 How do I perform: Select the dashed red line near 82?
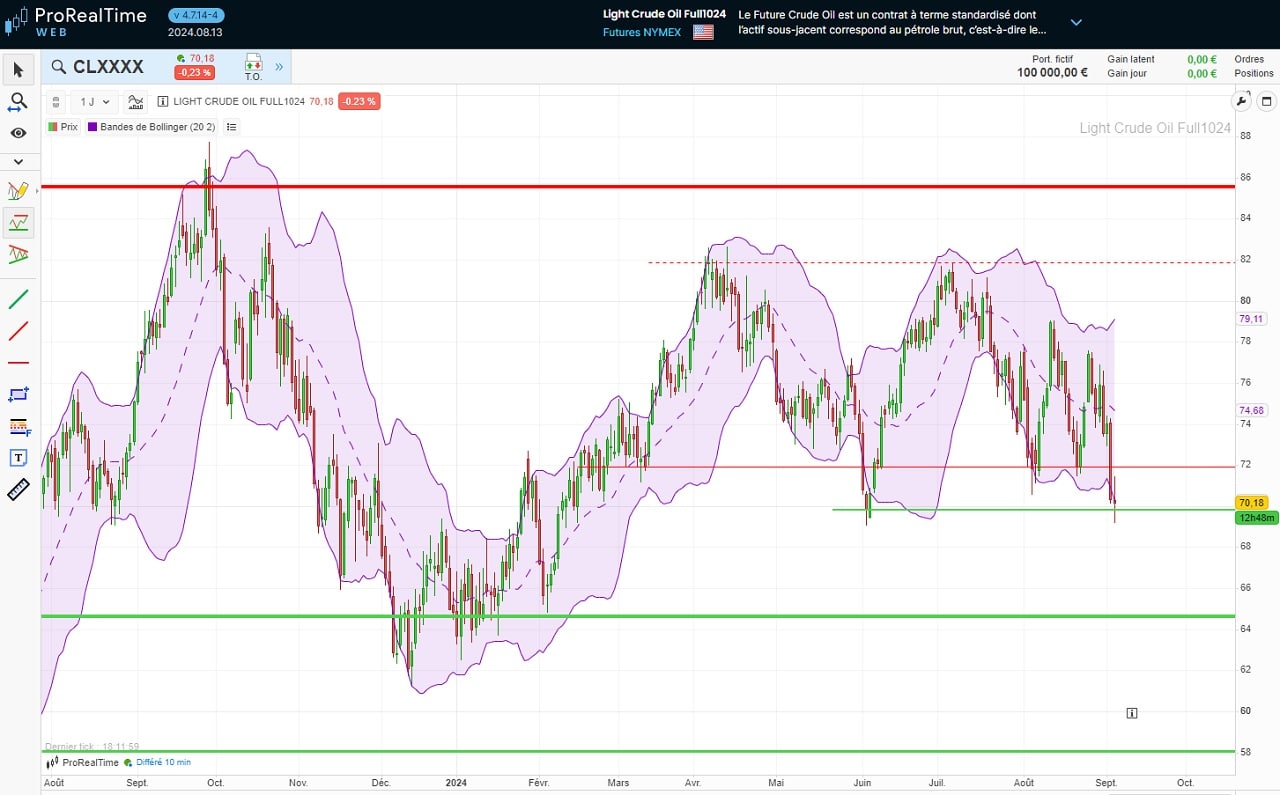click(x=941, y=262)
